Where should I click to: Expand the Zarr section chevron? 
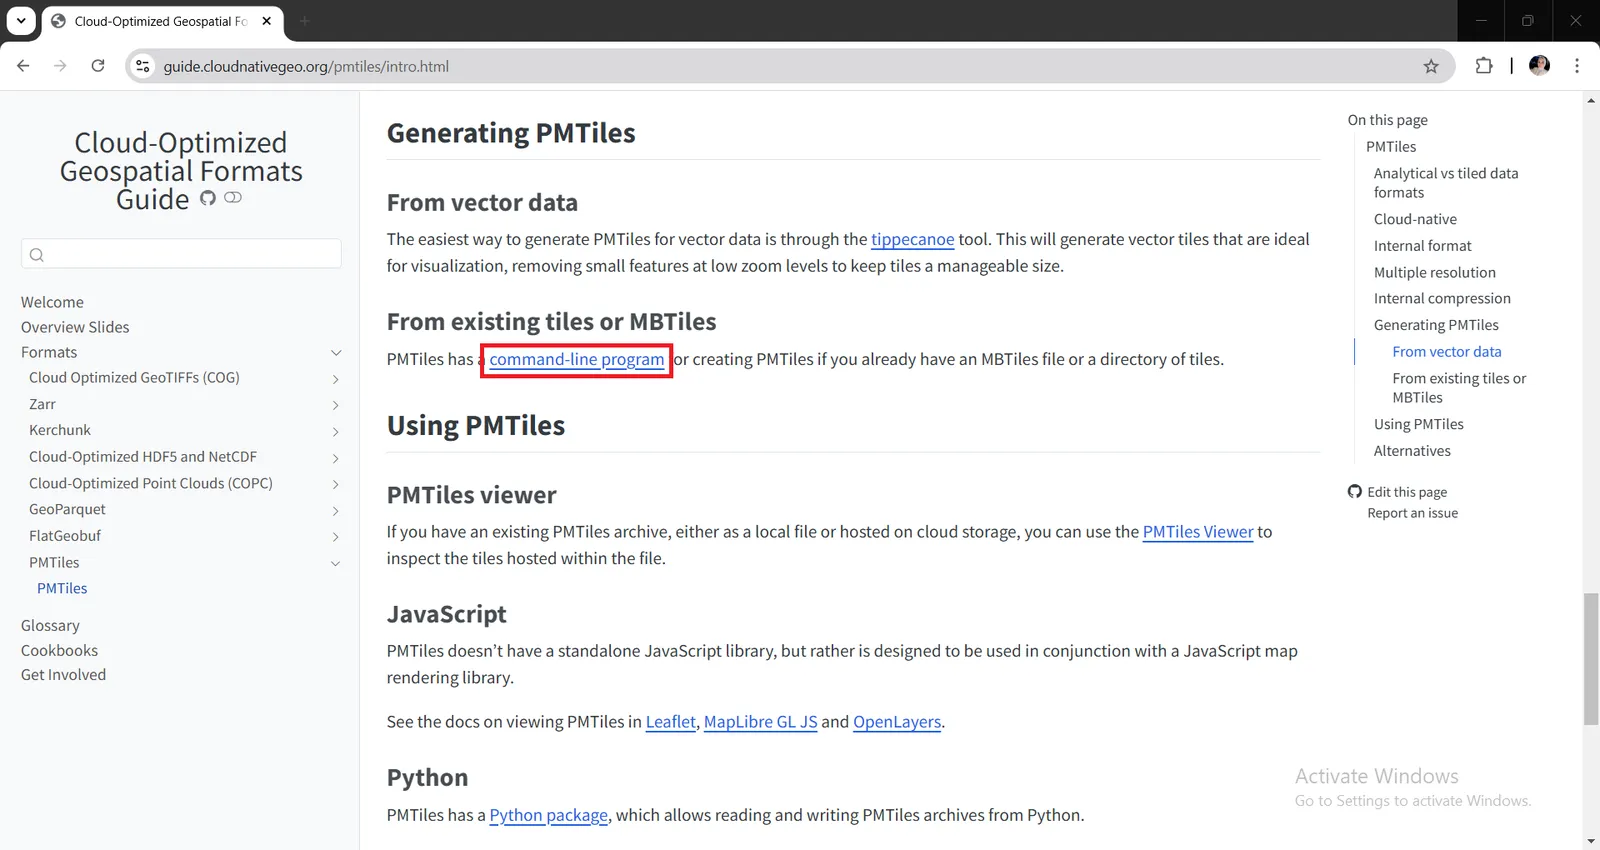tap(336, 405)
